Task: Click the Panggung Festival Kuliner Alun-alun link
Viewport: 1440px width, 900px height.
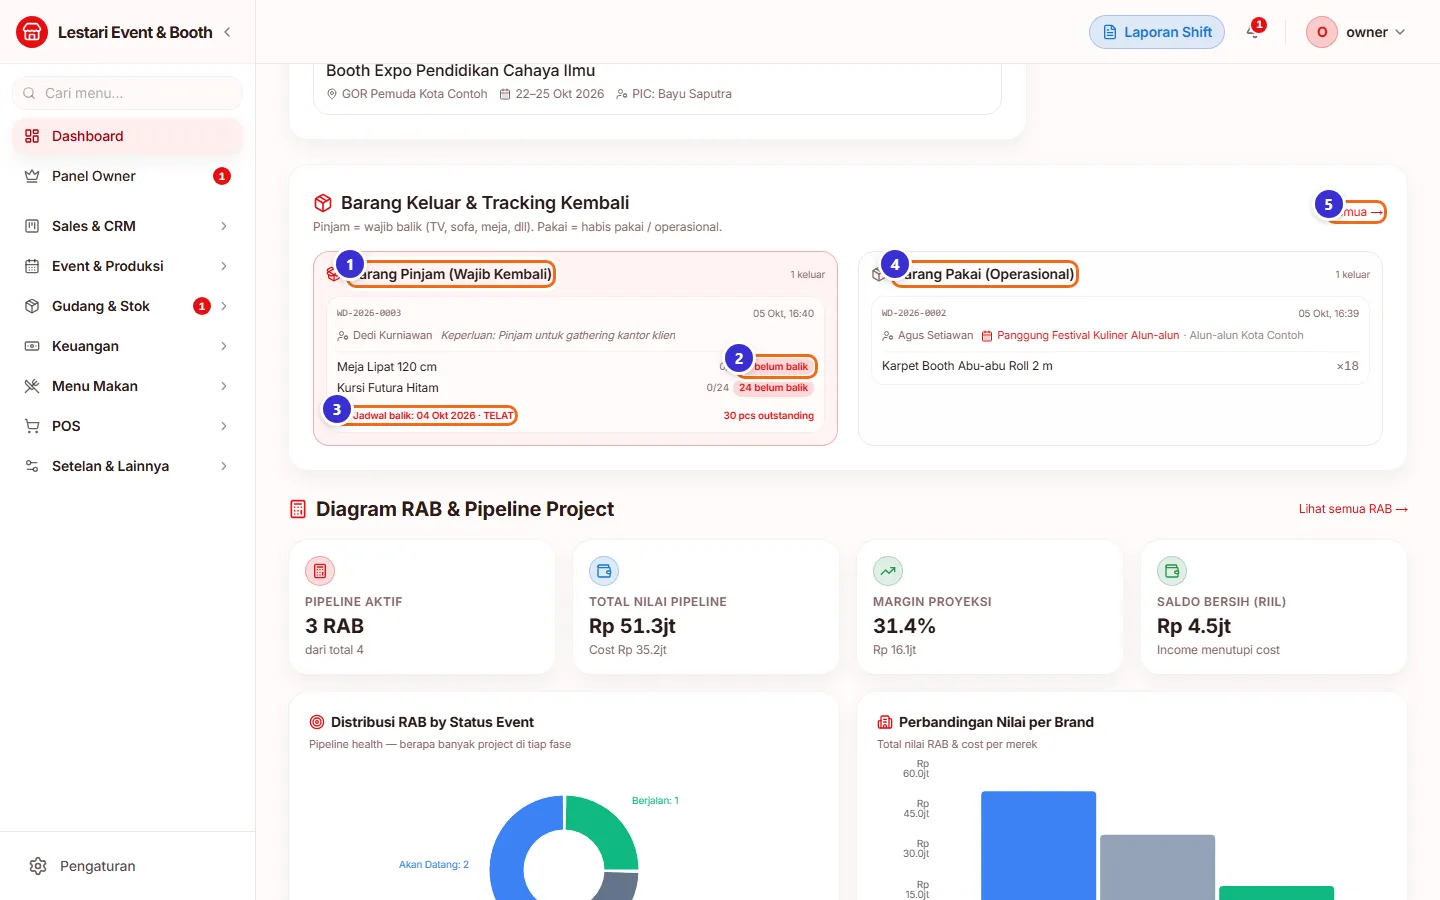Action: [x=1088, y=336]
